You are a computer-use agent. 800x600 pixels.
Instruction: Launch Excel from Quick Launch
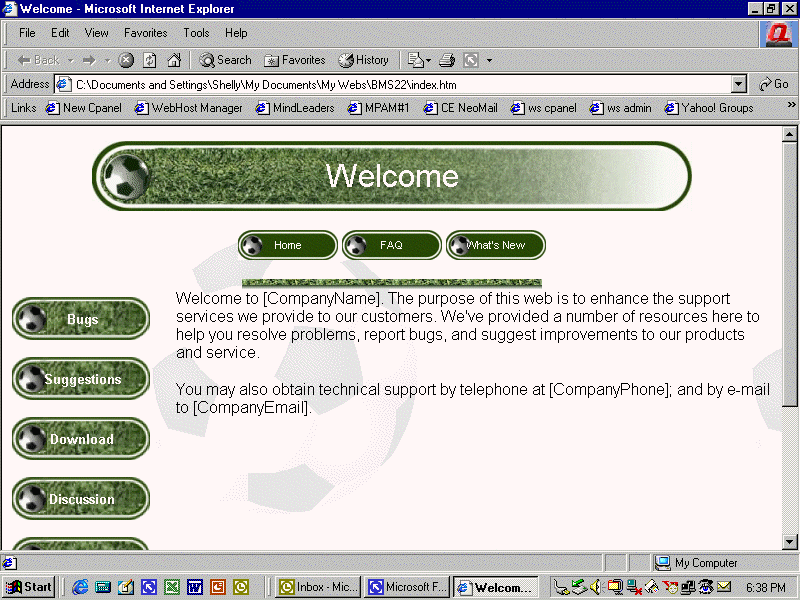172,587
